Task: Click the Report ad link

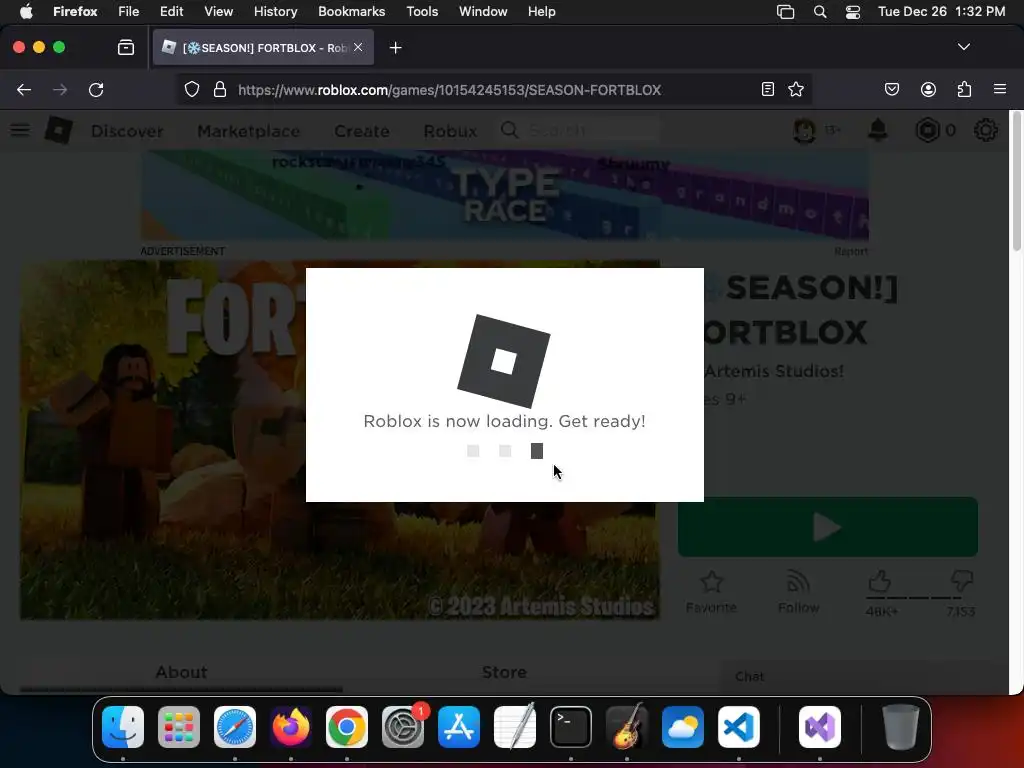Action: click(850, 251)
